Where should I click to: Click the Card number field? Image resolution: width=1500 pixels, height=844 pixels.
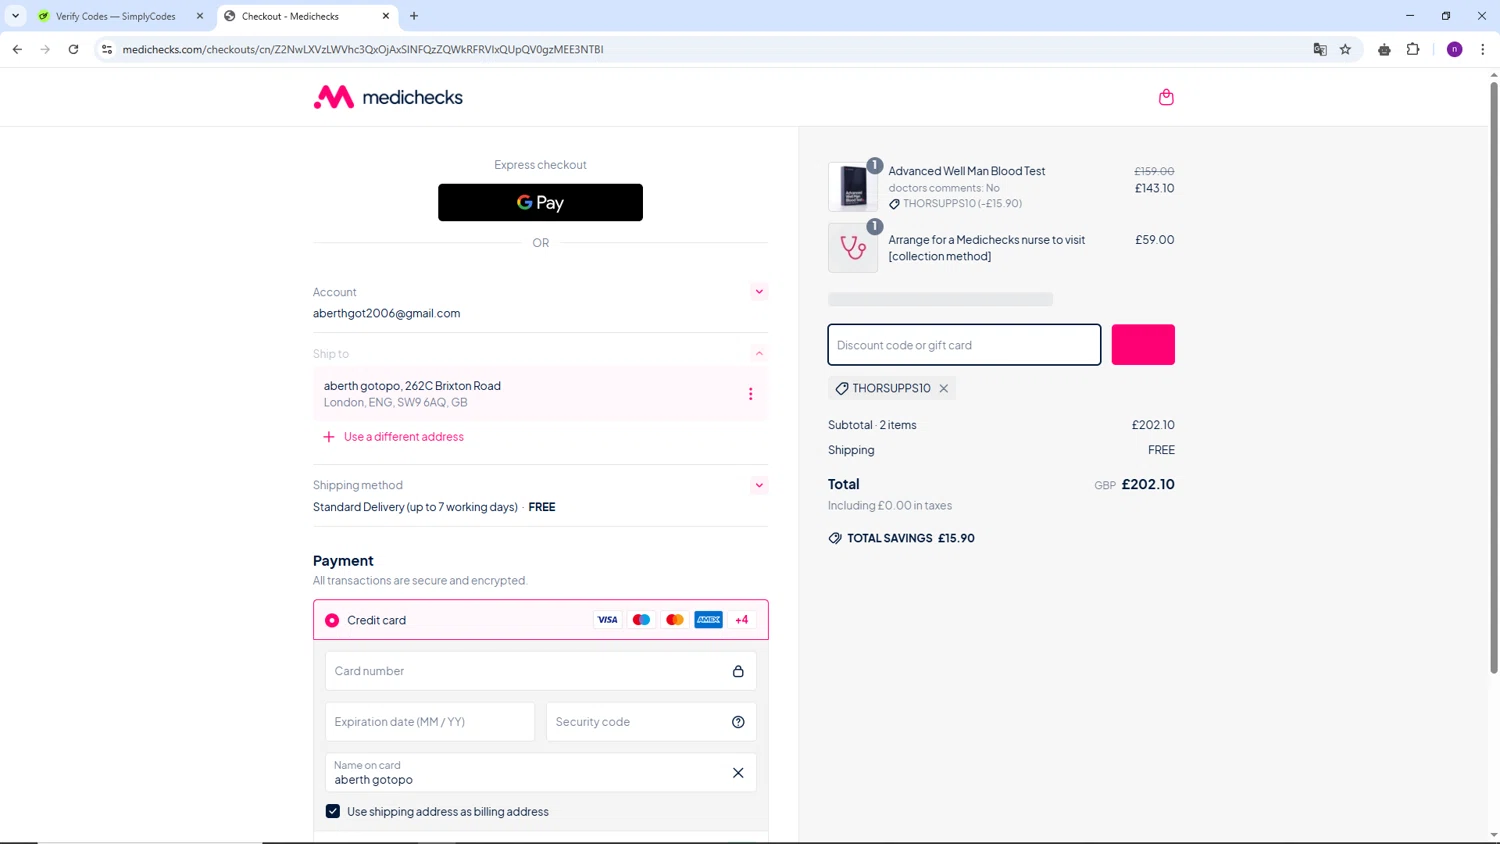pyautogui.click(x=541, y=671)
